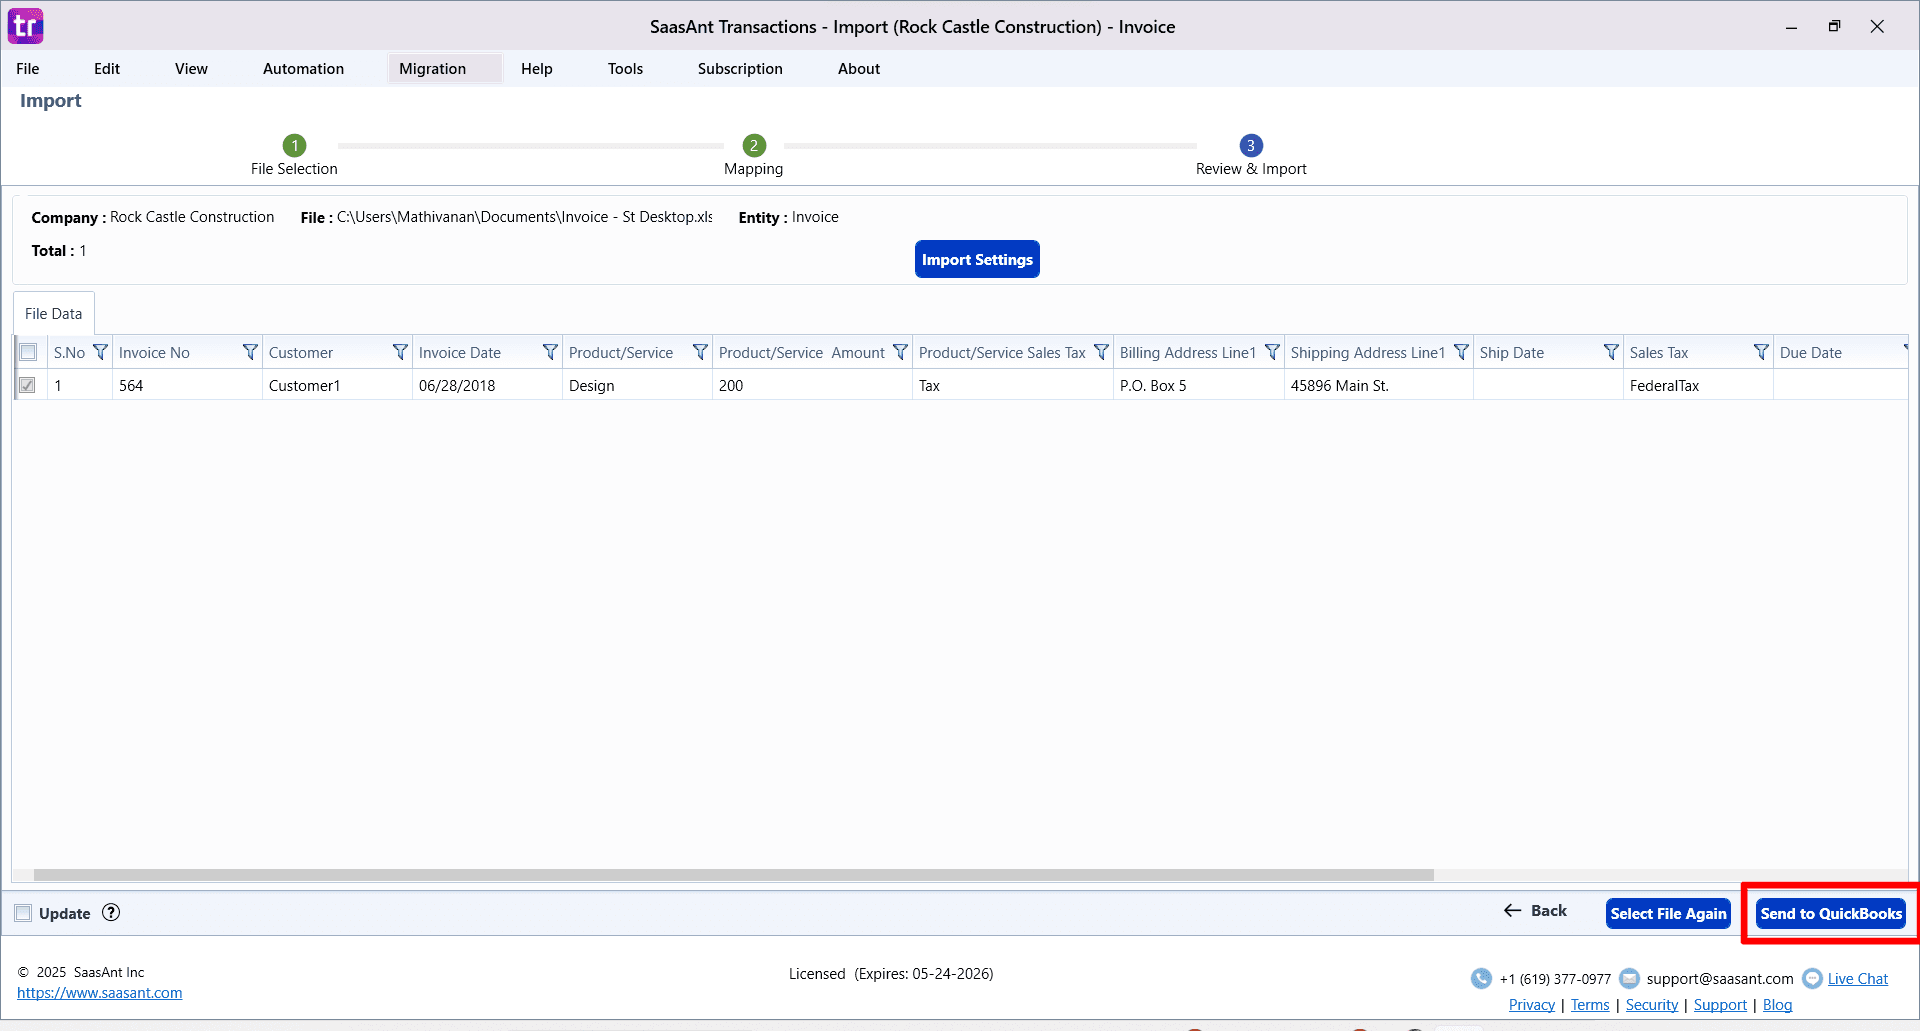Click the horizontal scrollbar of the grid

734,875
